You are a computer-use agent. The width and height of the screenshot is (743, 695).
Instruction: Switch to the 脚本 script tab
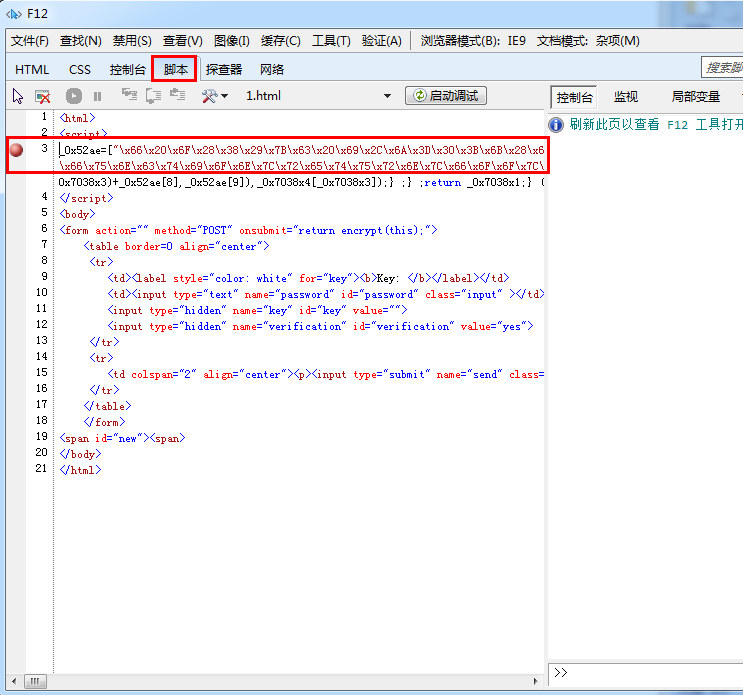click(175, 70)
